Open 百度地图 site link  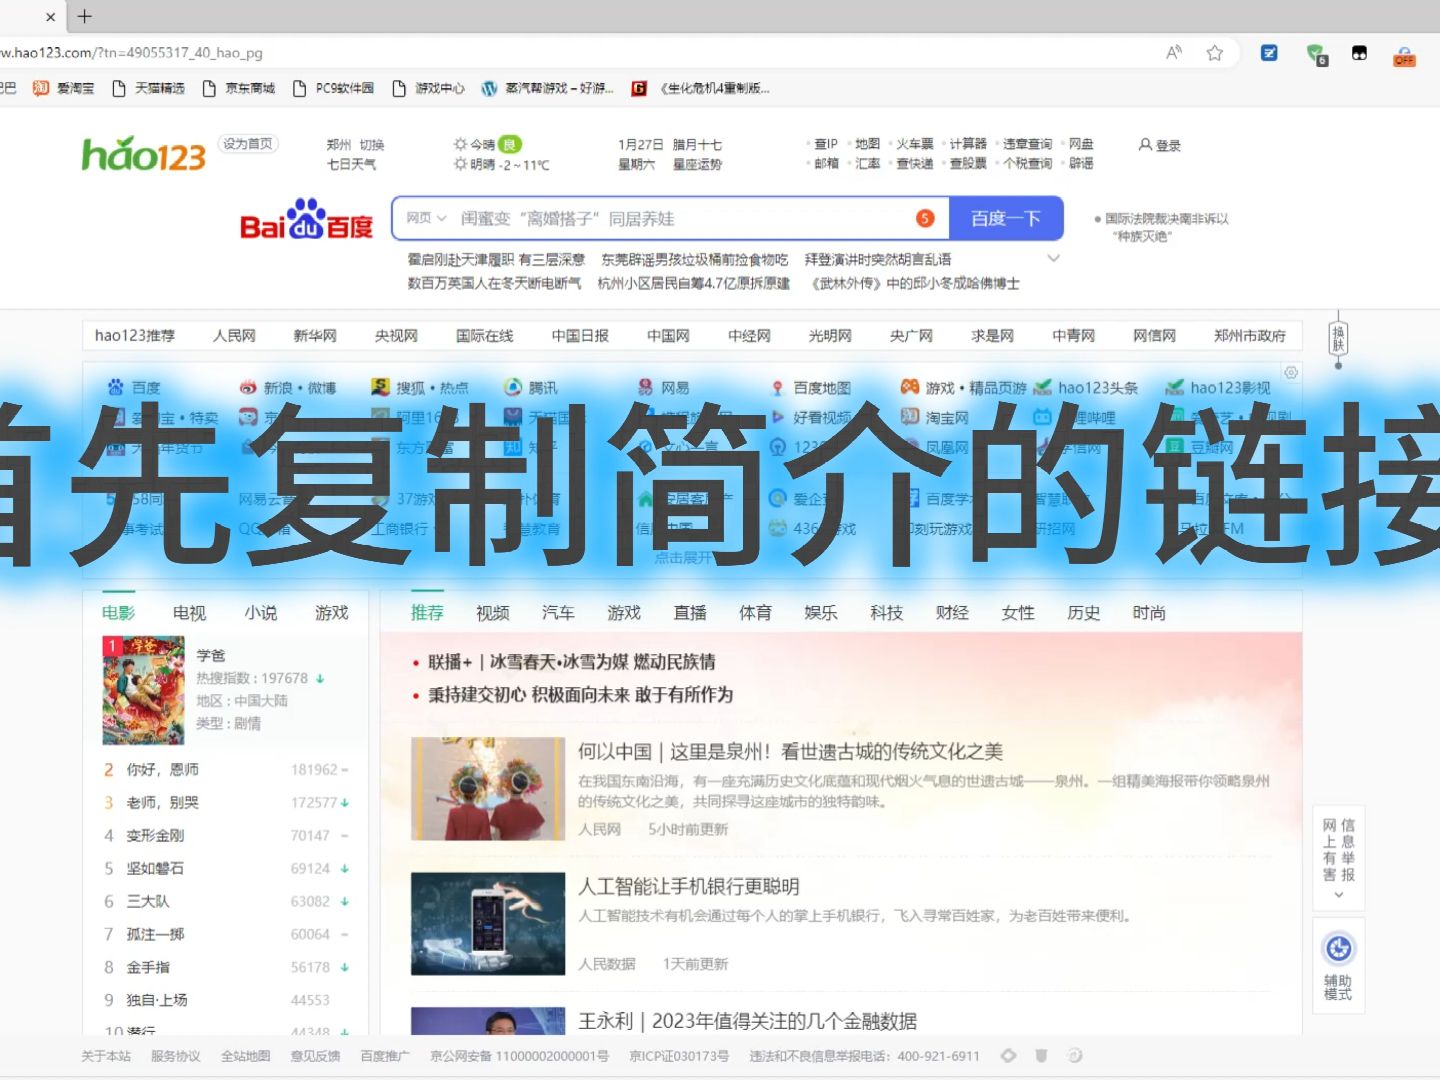[811, 387]
